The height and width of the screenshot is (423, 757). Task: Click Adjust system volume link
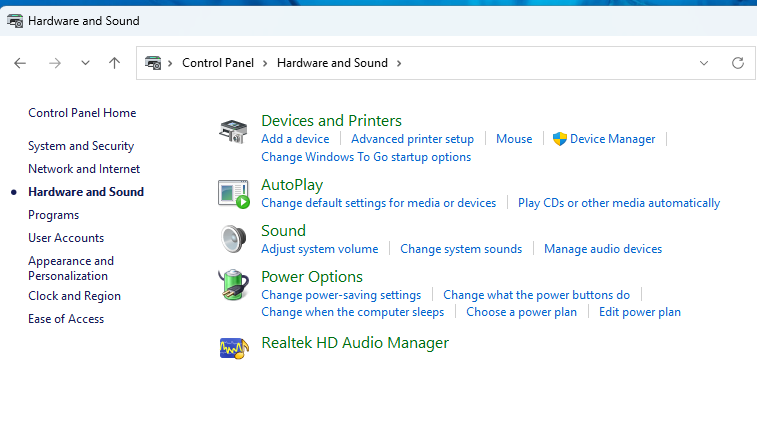319,249
